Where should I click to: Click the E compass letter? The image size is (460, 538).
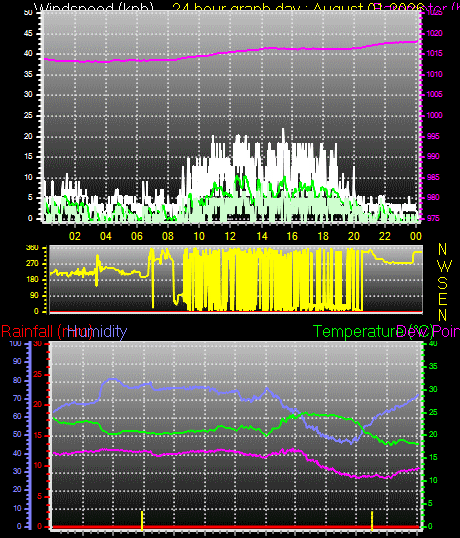pos(443,299)
